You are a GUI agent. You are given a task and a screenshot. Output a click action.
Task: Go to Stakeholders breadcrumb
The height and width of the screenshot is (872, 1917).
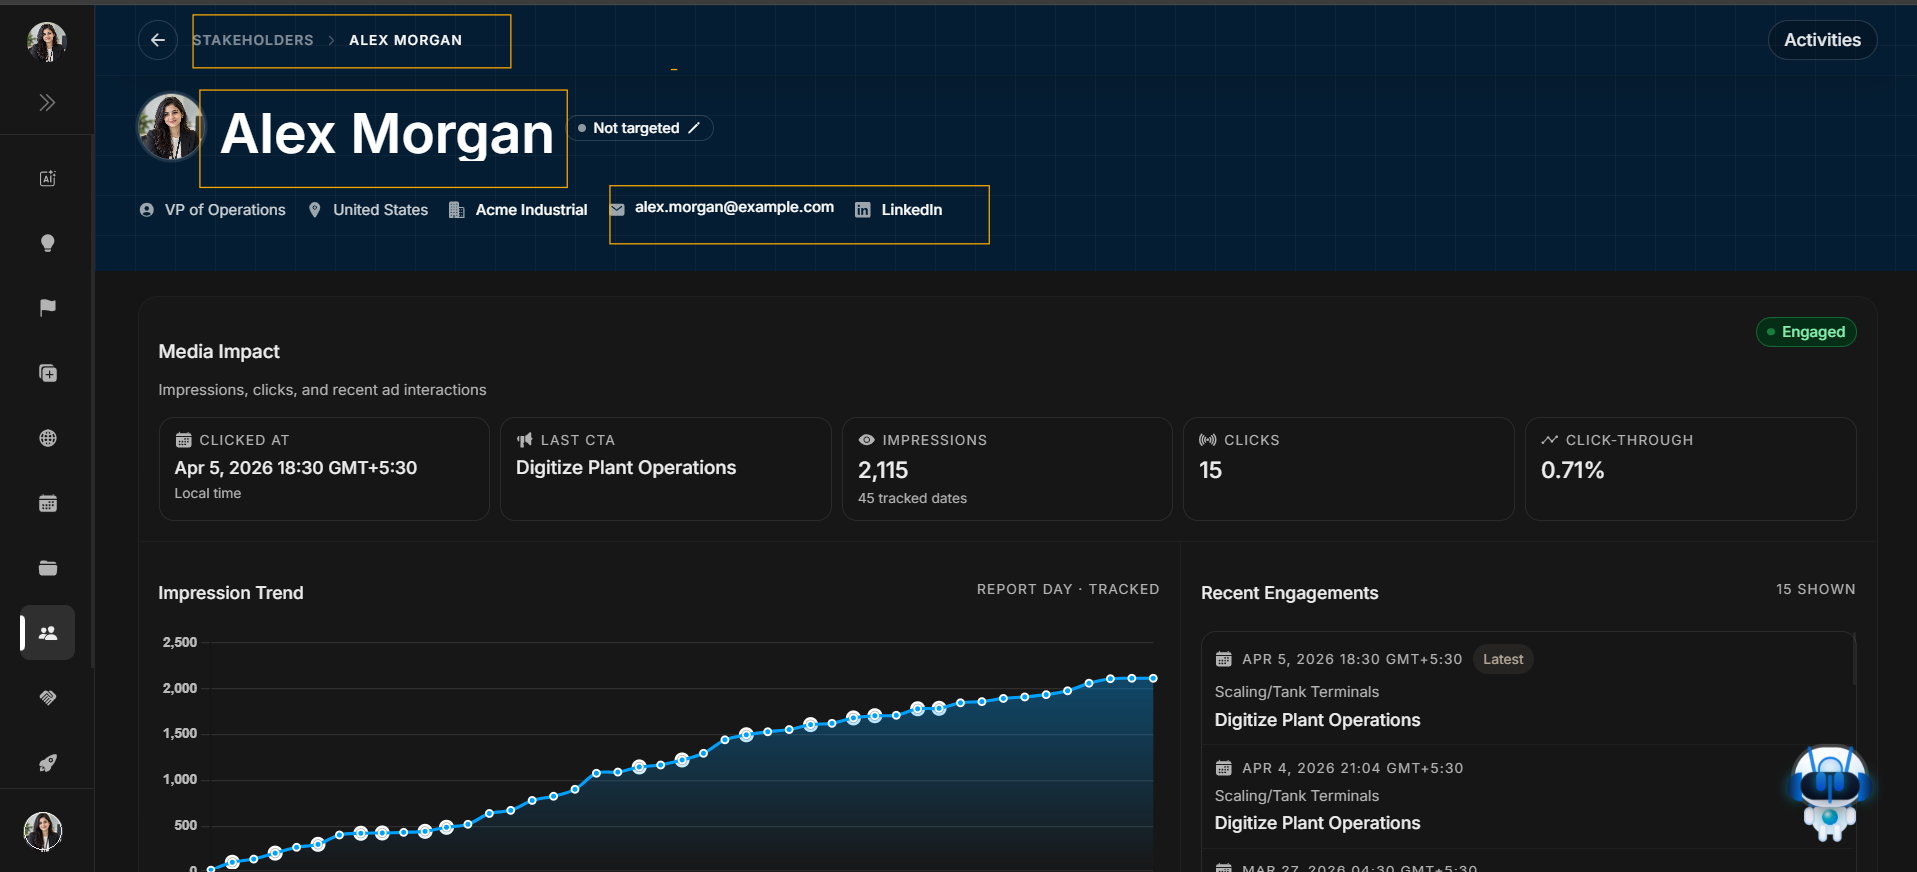[253, 40]
